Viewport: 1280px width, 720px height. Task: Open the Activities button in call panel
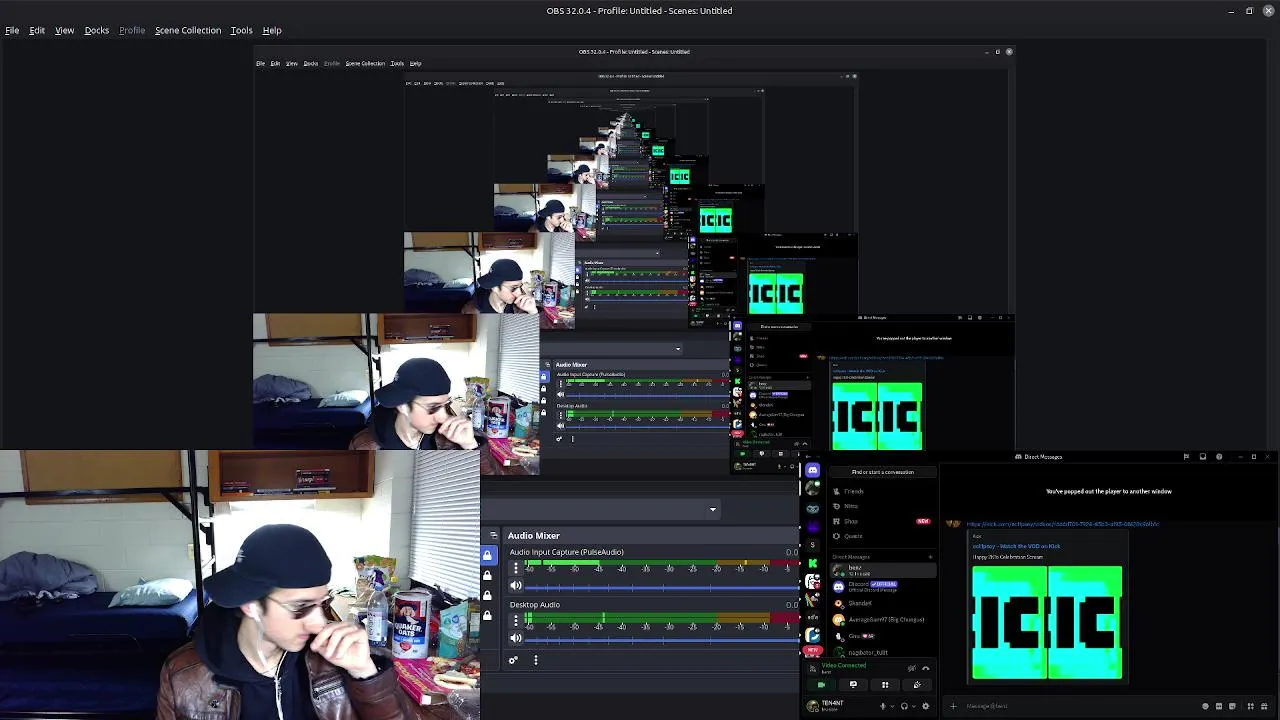pyautogui.click(x=885, y=685)
